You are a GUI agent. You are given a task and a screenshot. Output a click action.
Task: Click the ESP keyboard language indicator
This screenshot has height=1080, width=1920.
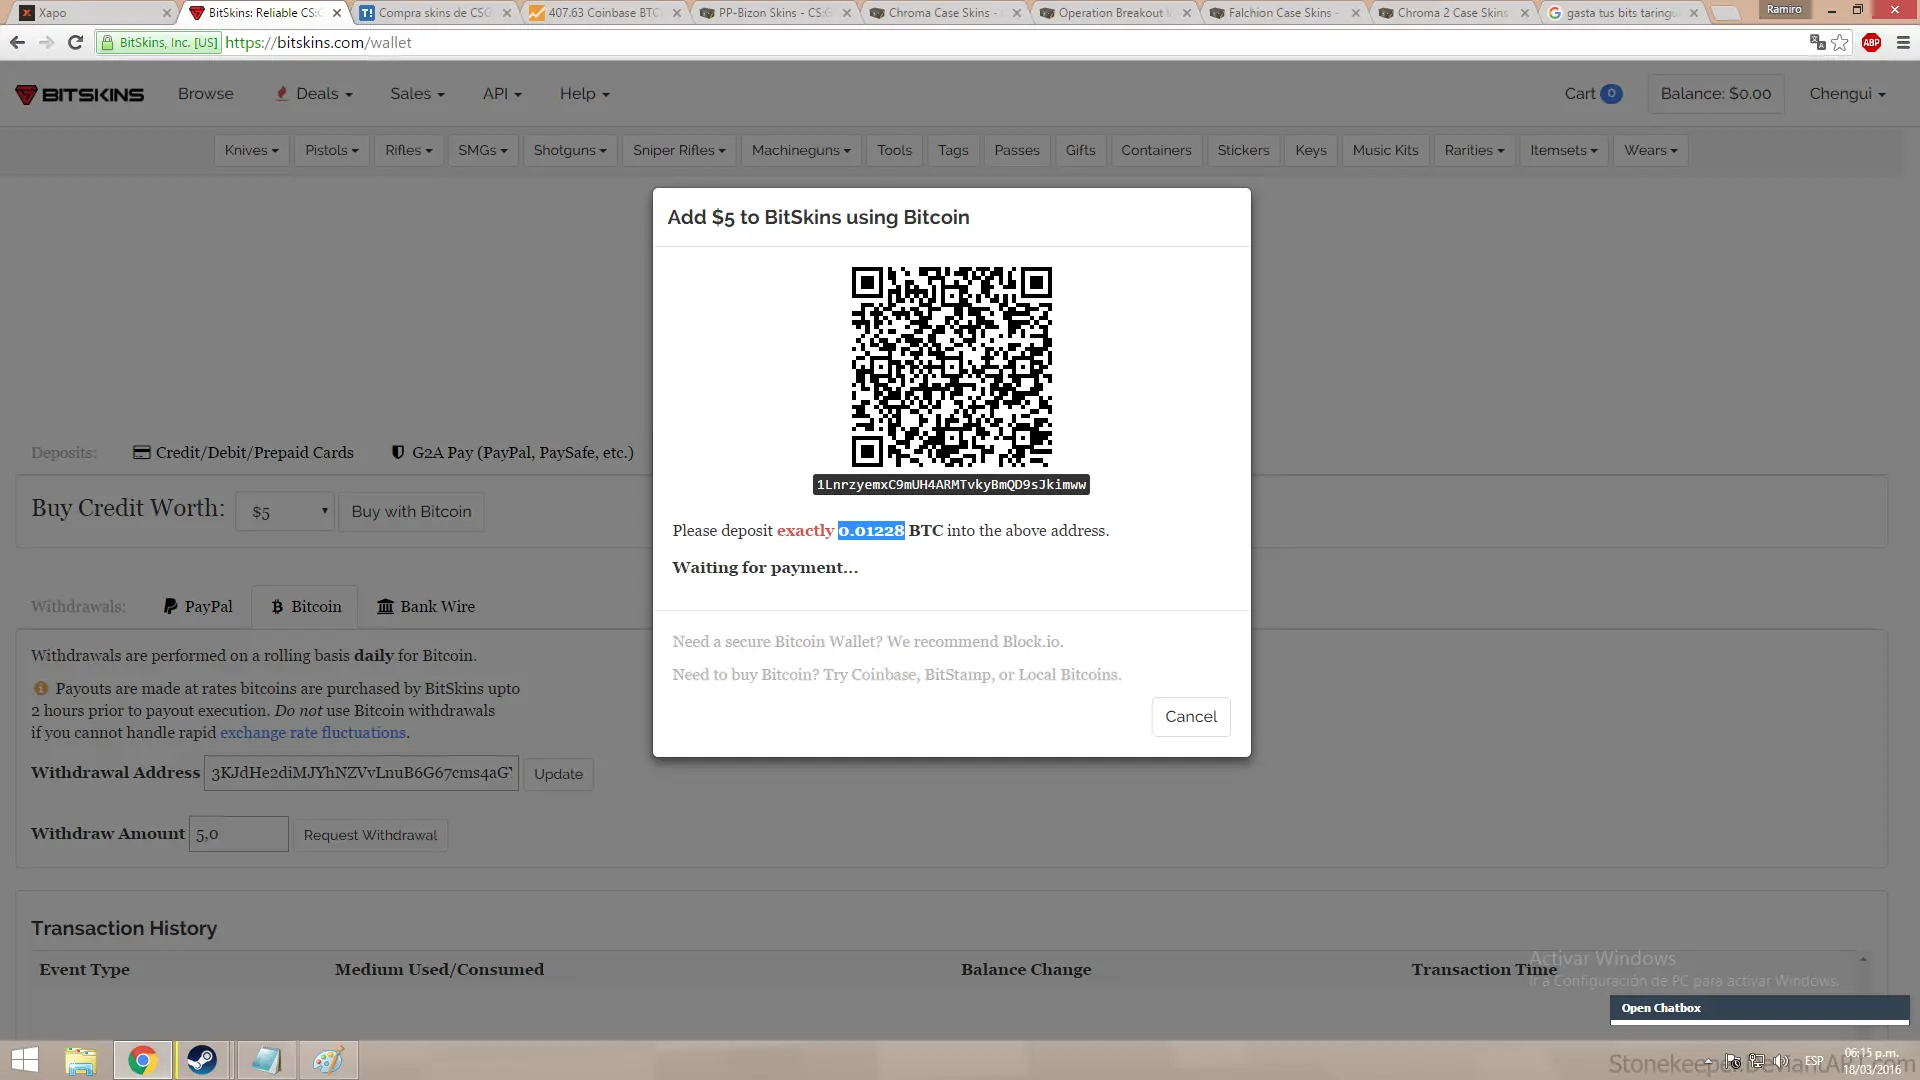click(1814, 1061)
